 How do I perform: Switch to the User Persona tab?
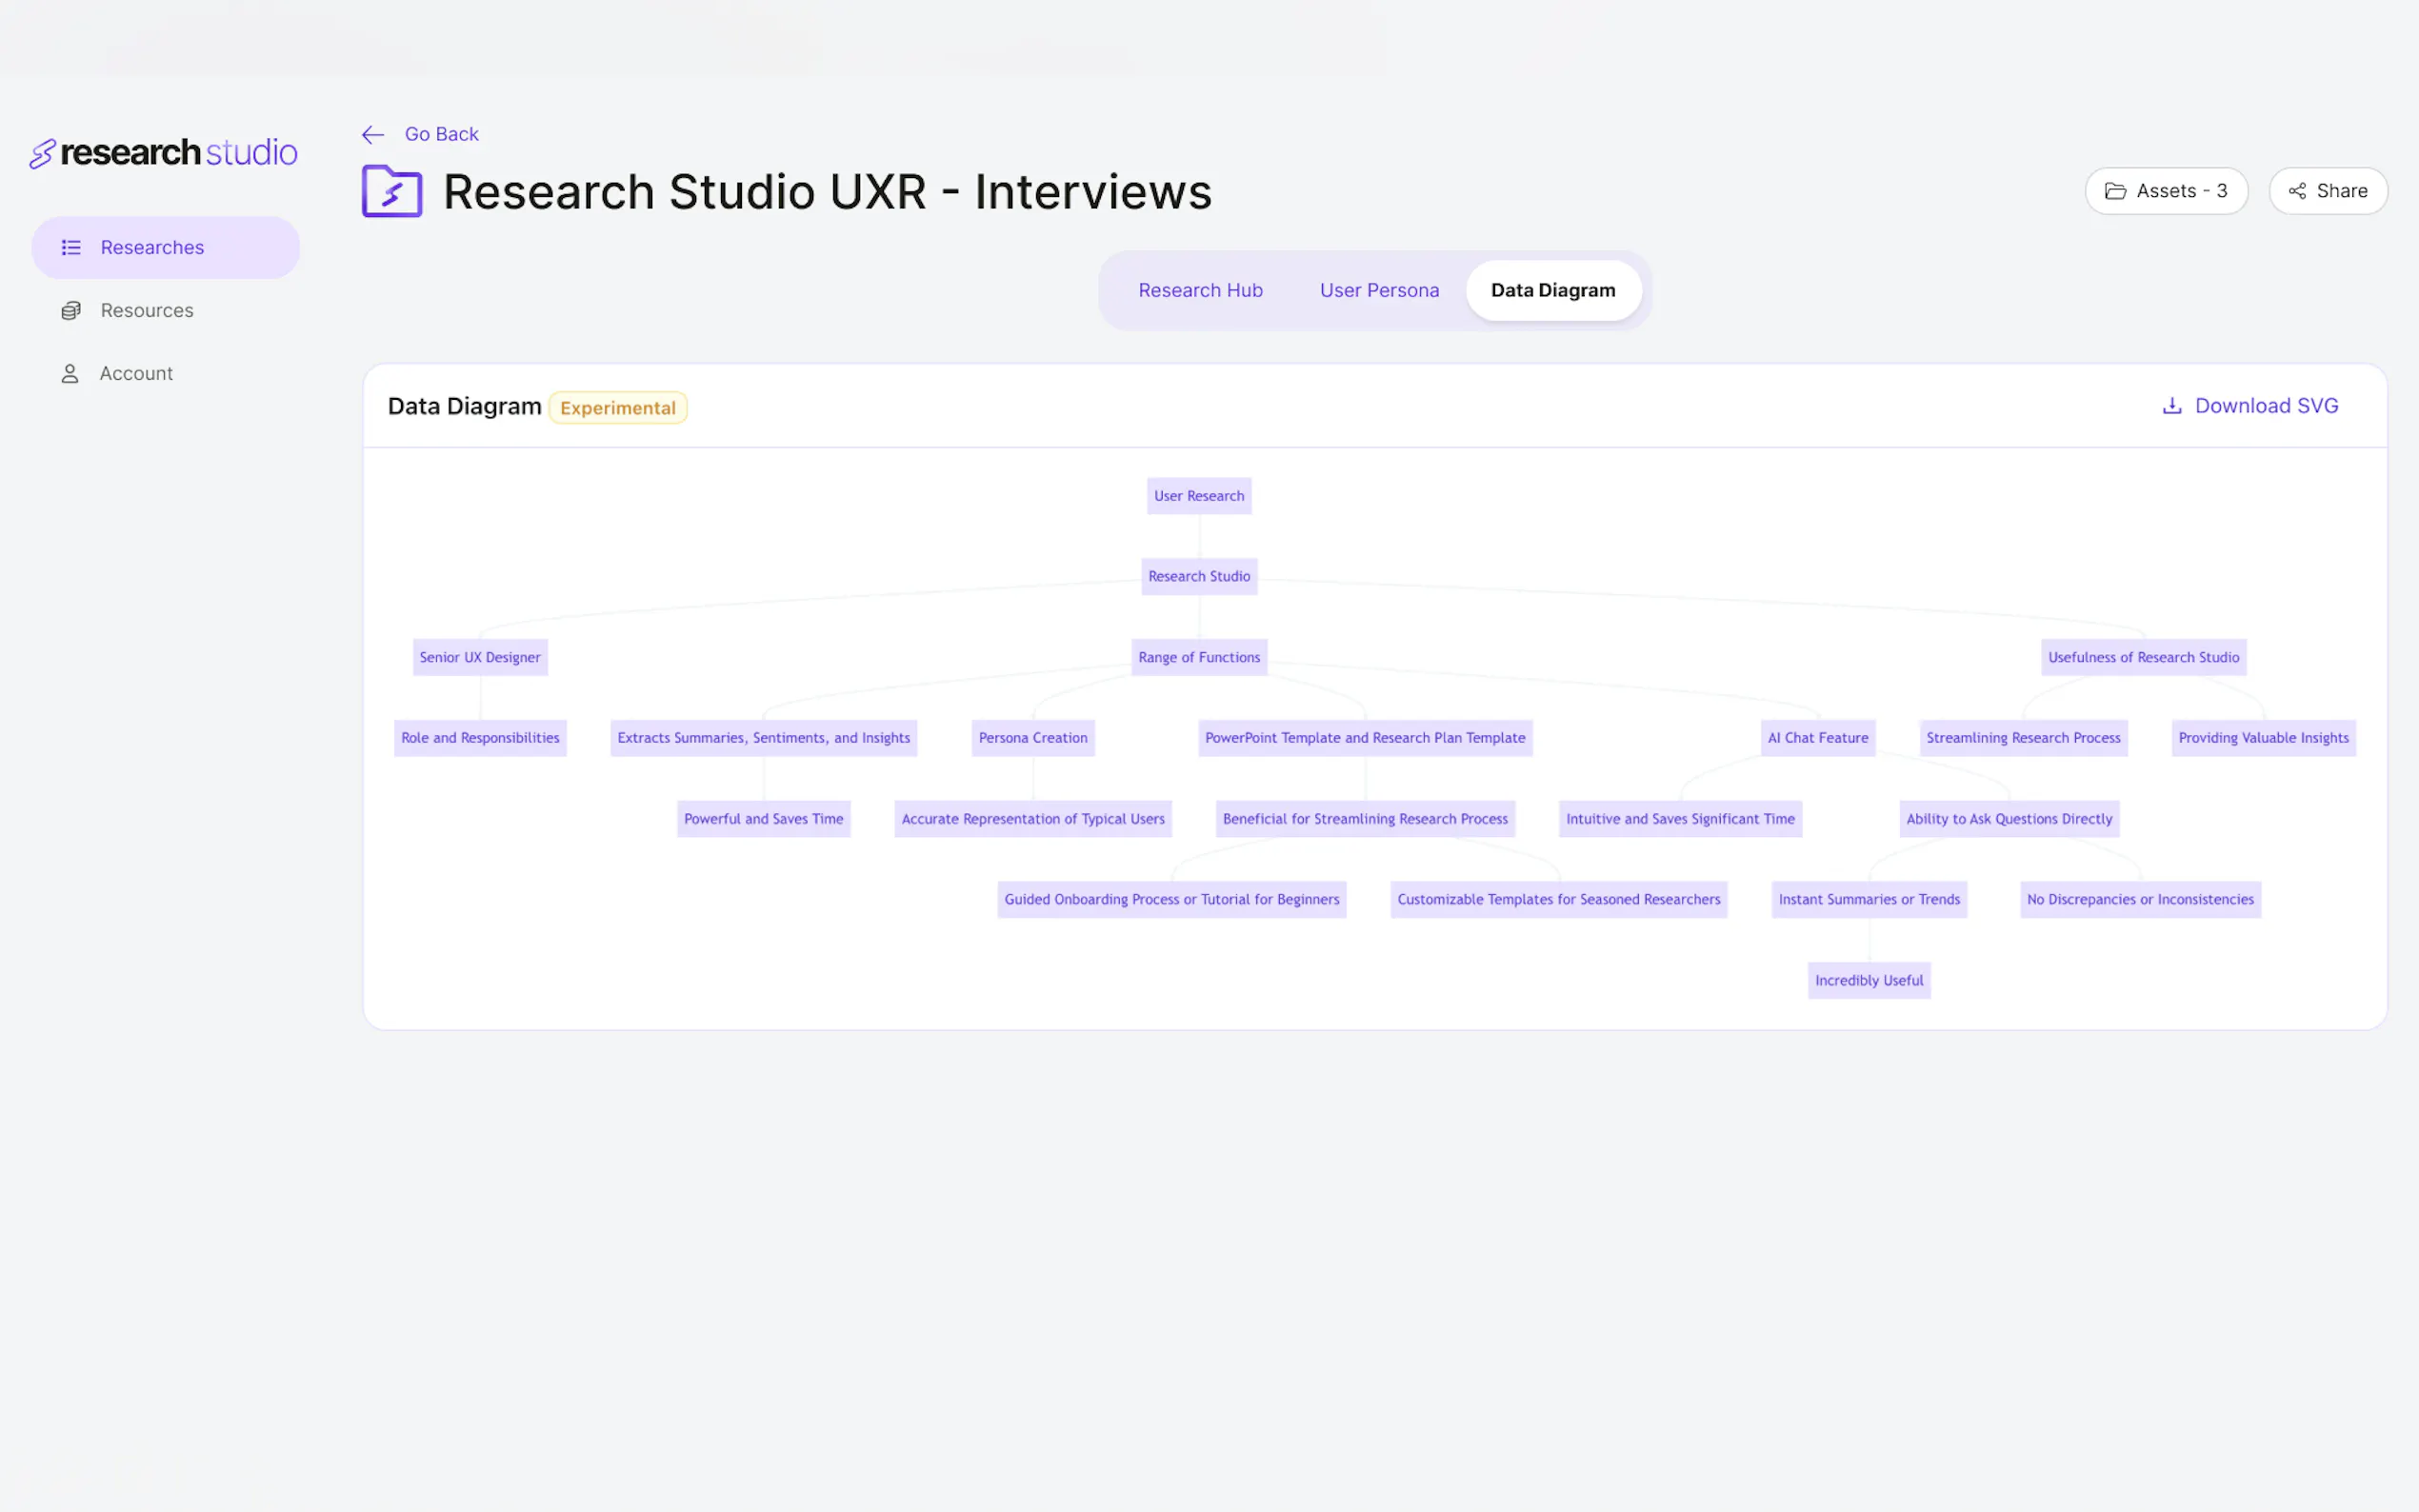(x=1379, y=291)
